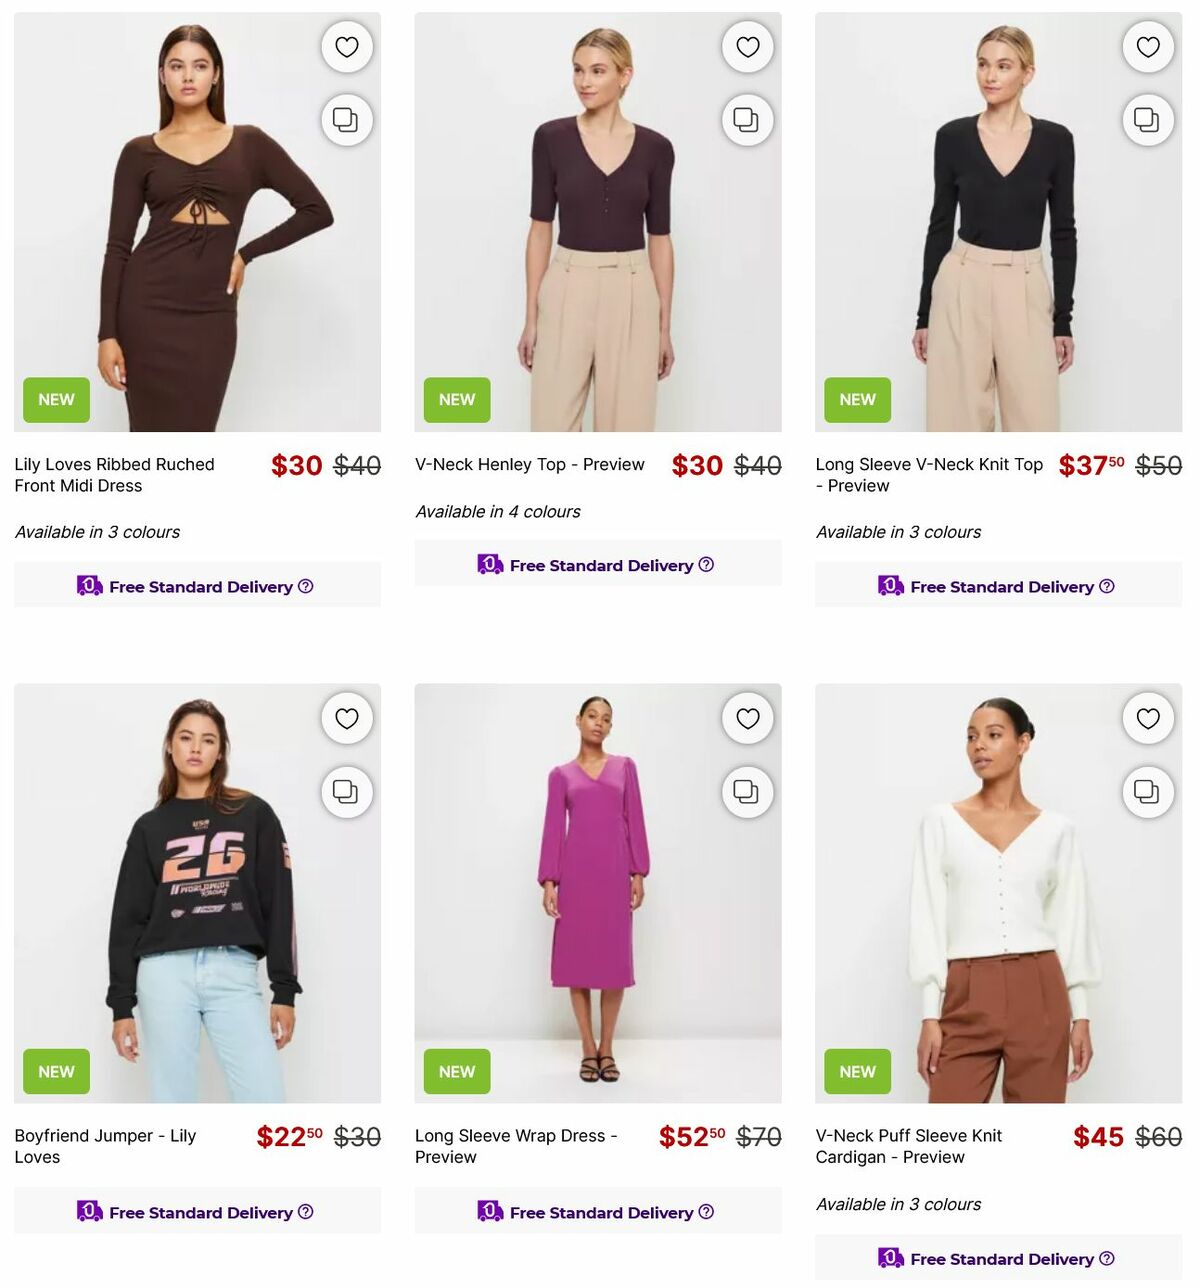This screenshot has width=1200, height=1288.
Task: Expand the 4 colour options for Henley Top
Action: tap(497, 511)
